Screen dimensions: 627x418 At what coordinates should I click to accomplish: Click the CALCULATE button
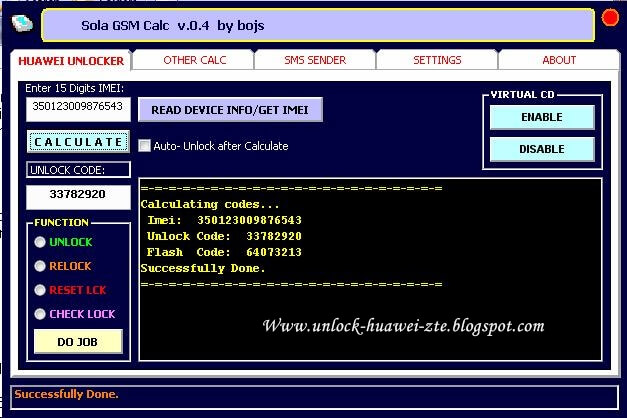pos(78,142)
